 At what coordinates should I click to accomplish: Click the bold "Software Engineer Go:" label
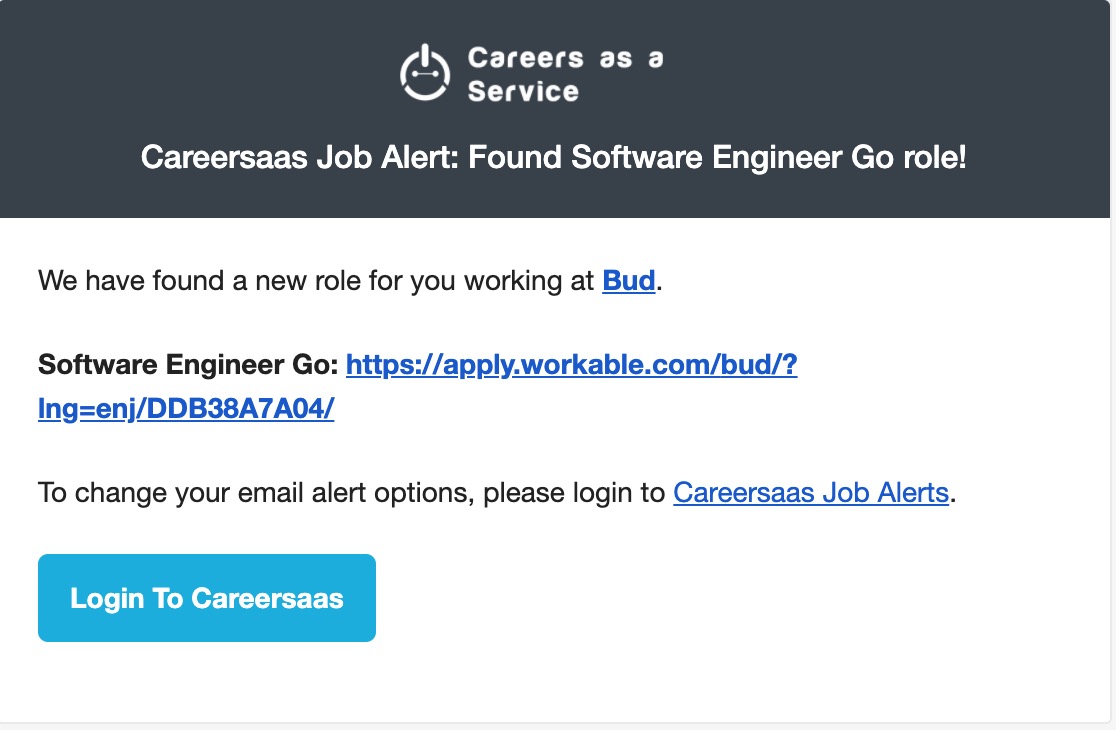click(188, 364)
